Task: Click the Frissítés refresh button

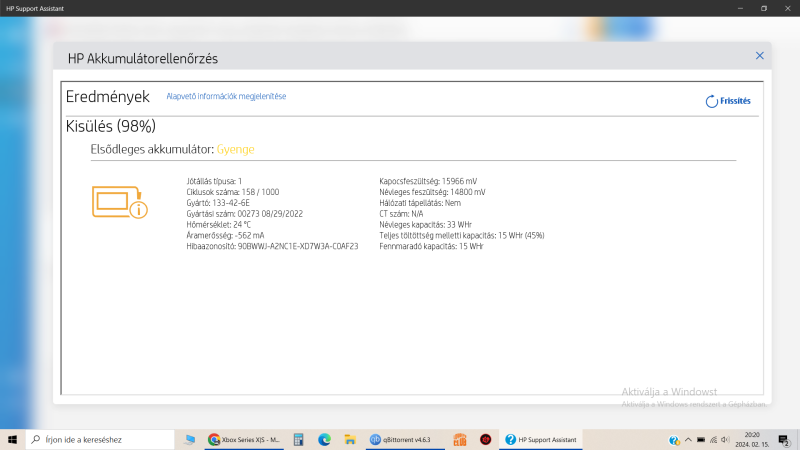Action: tap(728, 101)
